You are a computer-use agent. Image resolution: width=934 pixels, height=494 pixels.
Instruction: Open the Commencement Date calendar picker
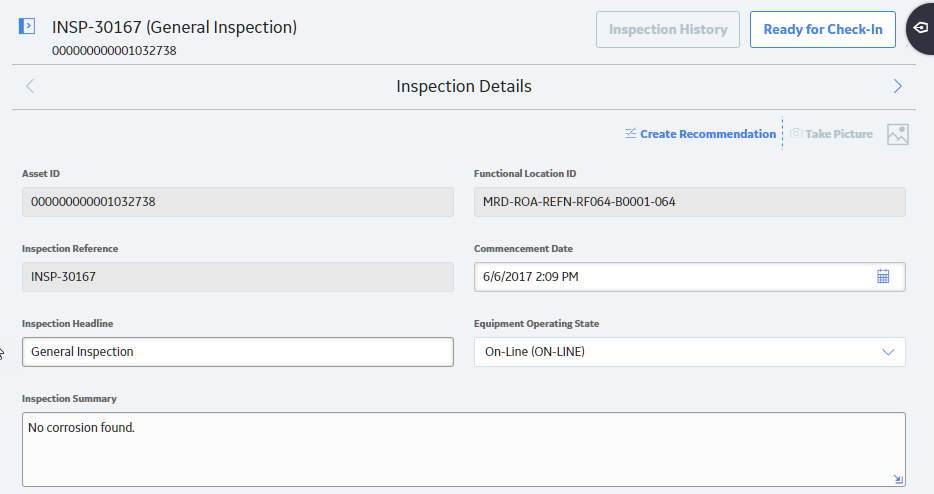[x=883, y=276]
